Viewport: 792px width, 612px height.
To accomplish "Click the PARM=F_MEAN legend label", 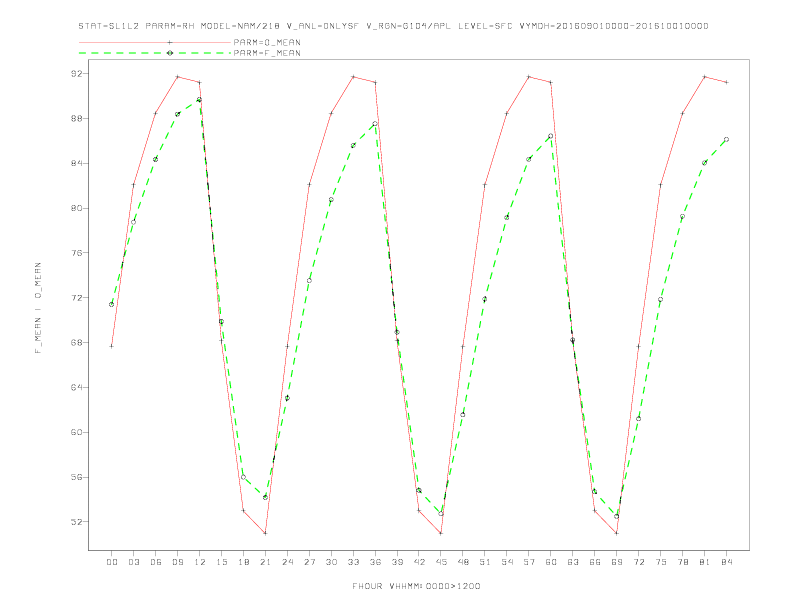I will click(x=267, y=53).
